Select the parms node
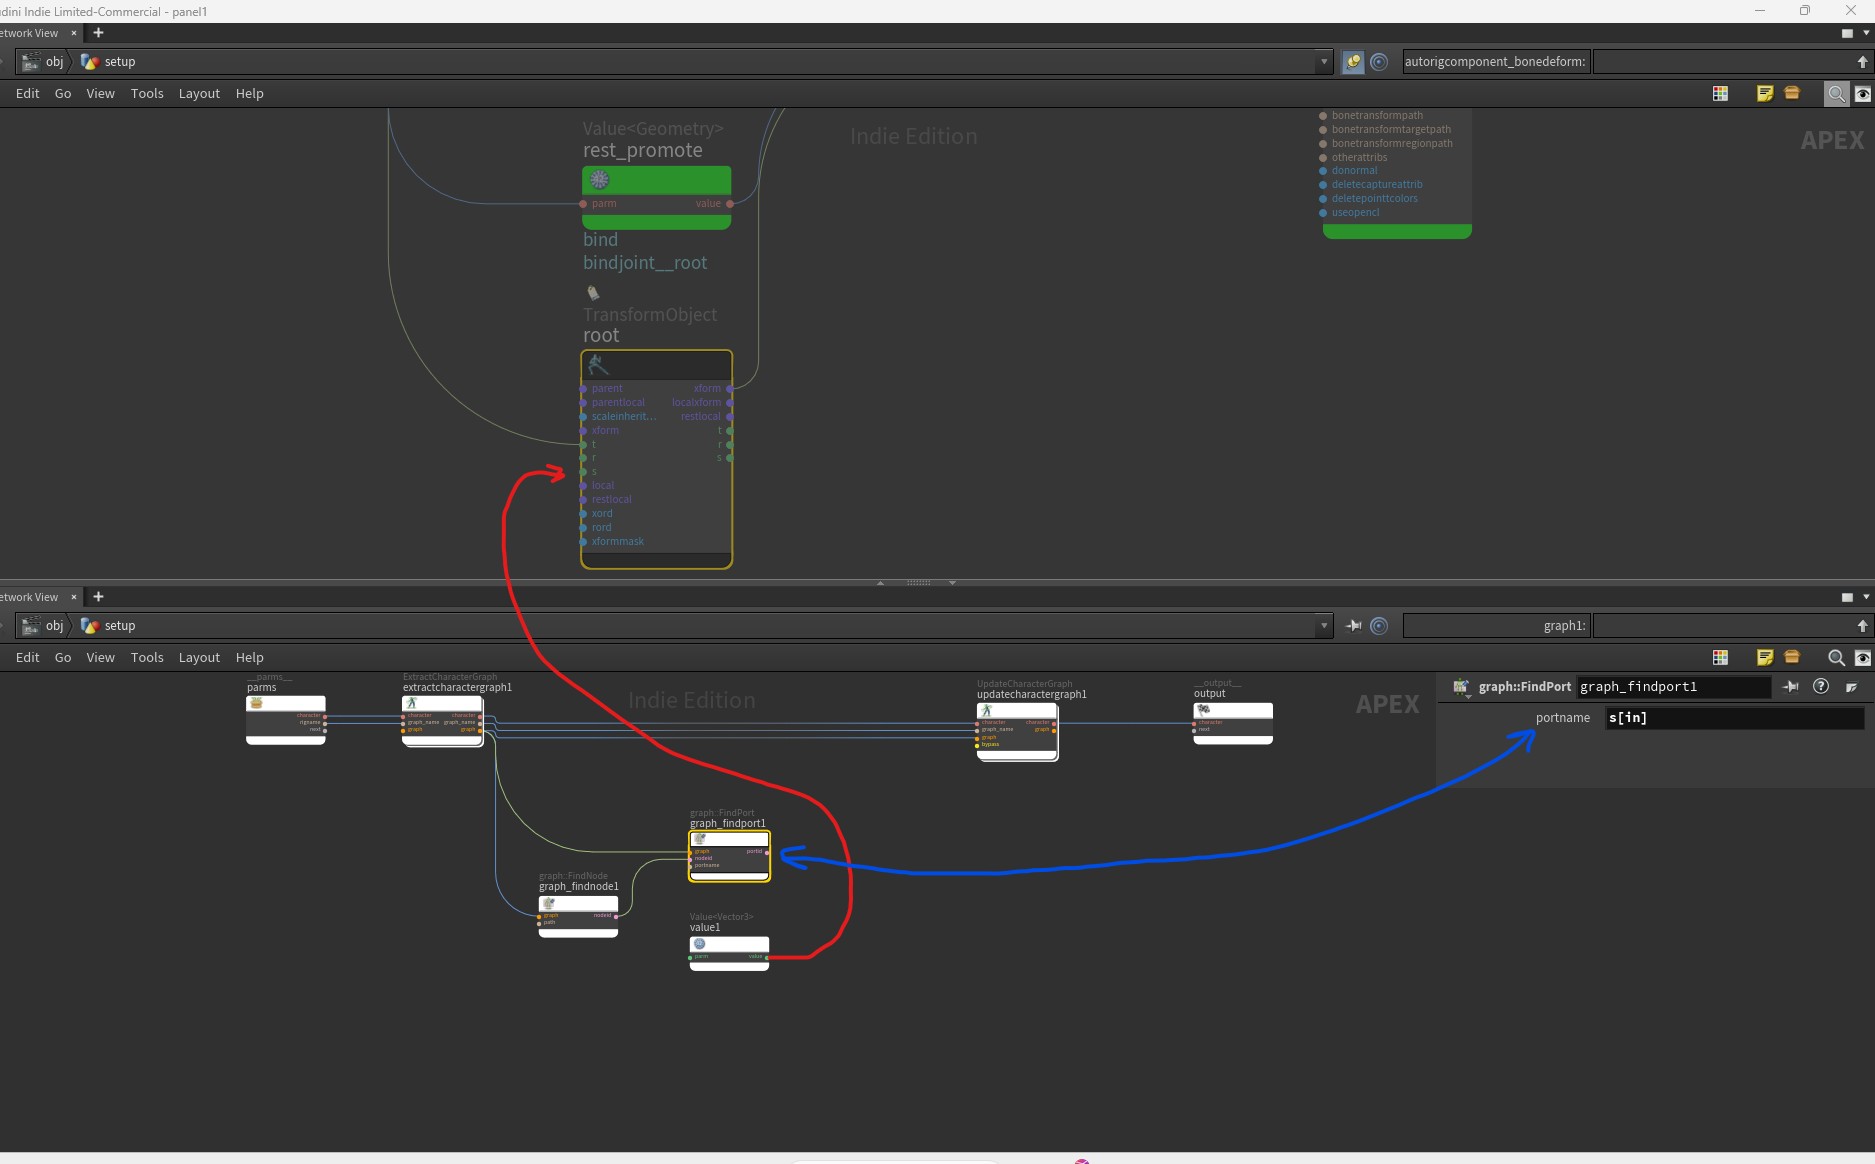 pos(286,719)
